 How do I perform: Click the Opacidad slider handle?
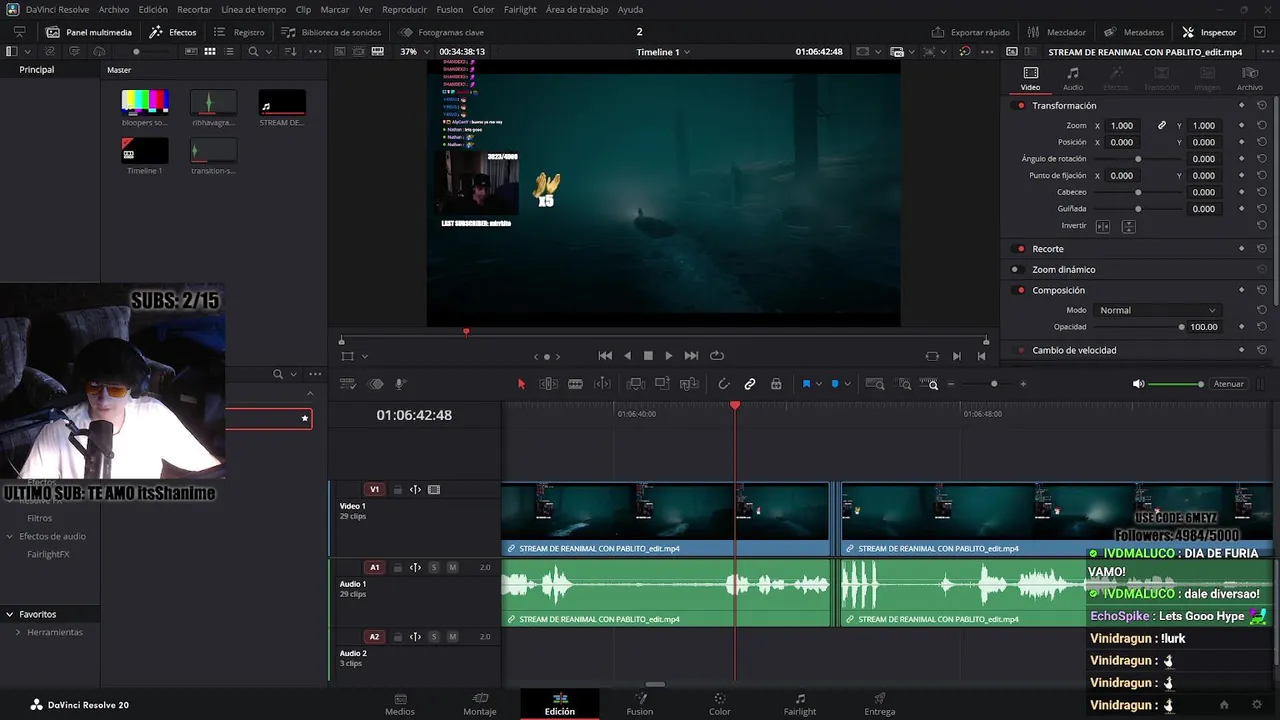1181,327
